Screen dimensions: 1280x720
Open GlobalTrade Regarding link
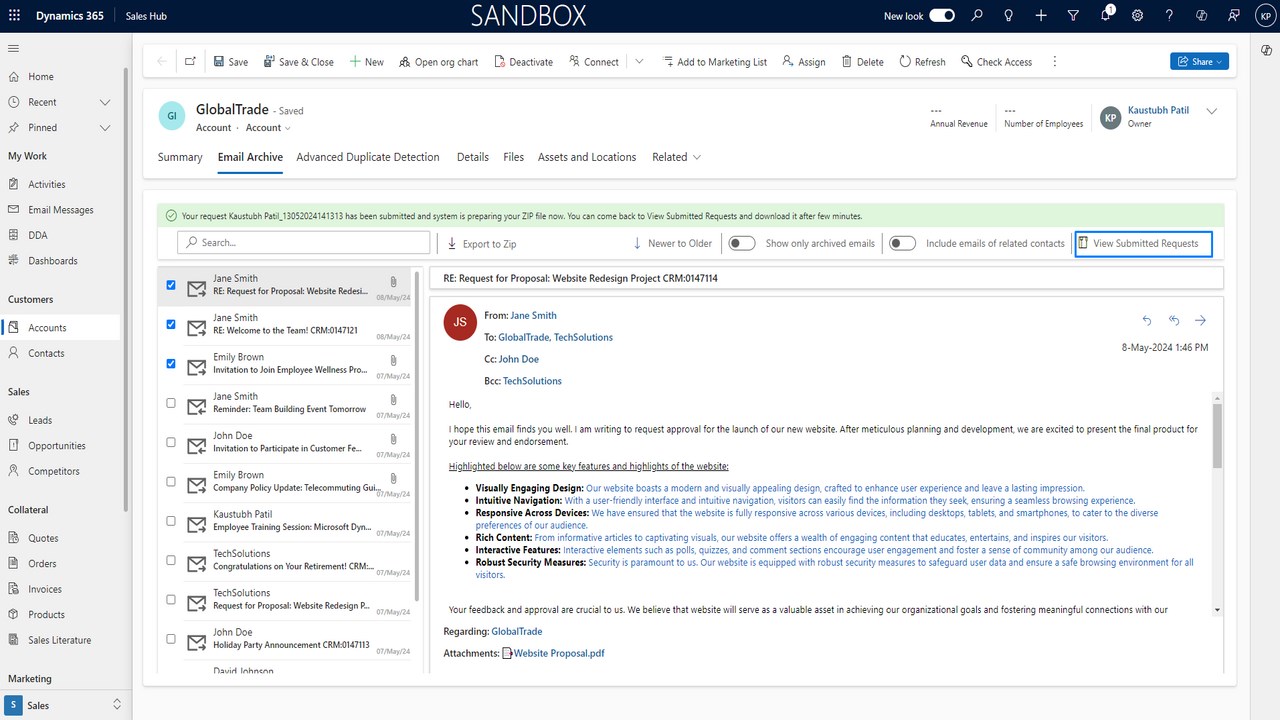[x=517, y=631]
